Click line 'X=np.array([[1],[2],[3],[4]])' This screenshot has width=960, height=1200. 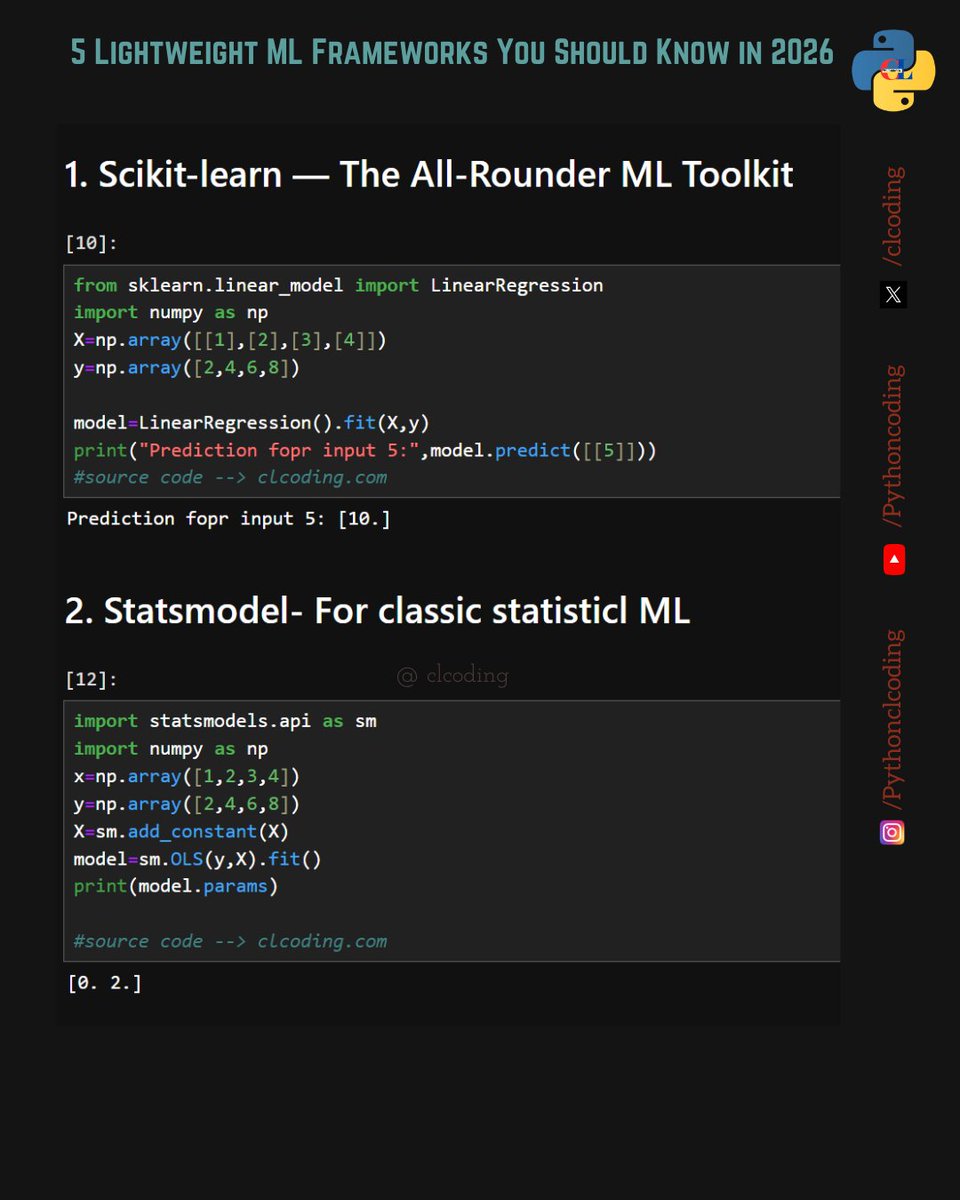point(230,340)
